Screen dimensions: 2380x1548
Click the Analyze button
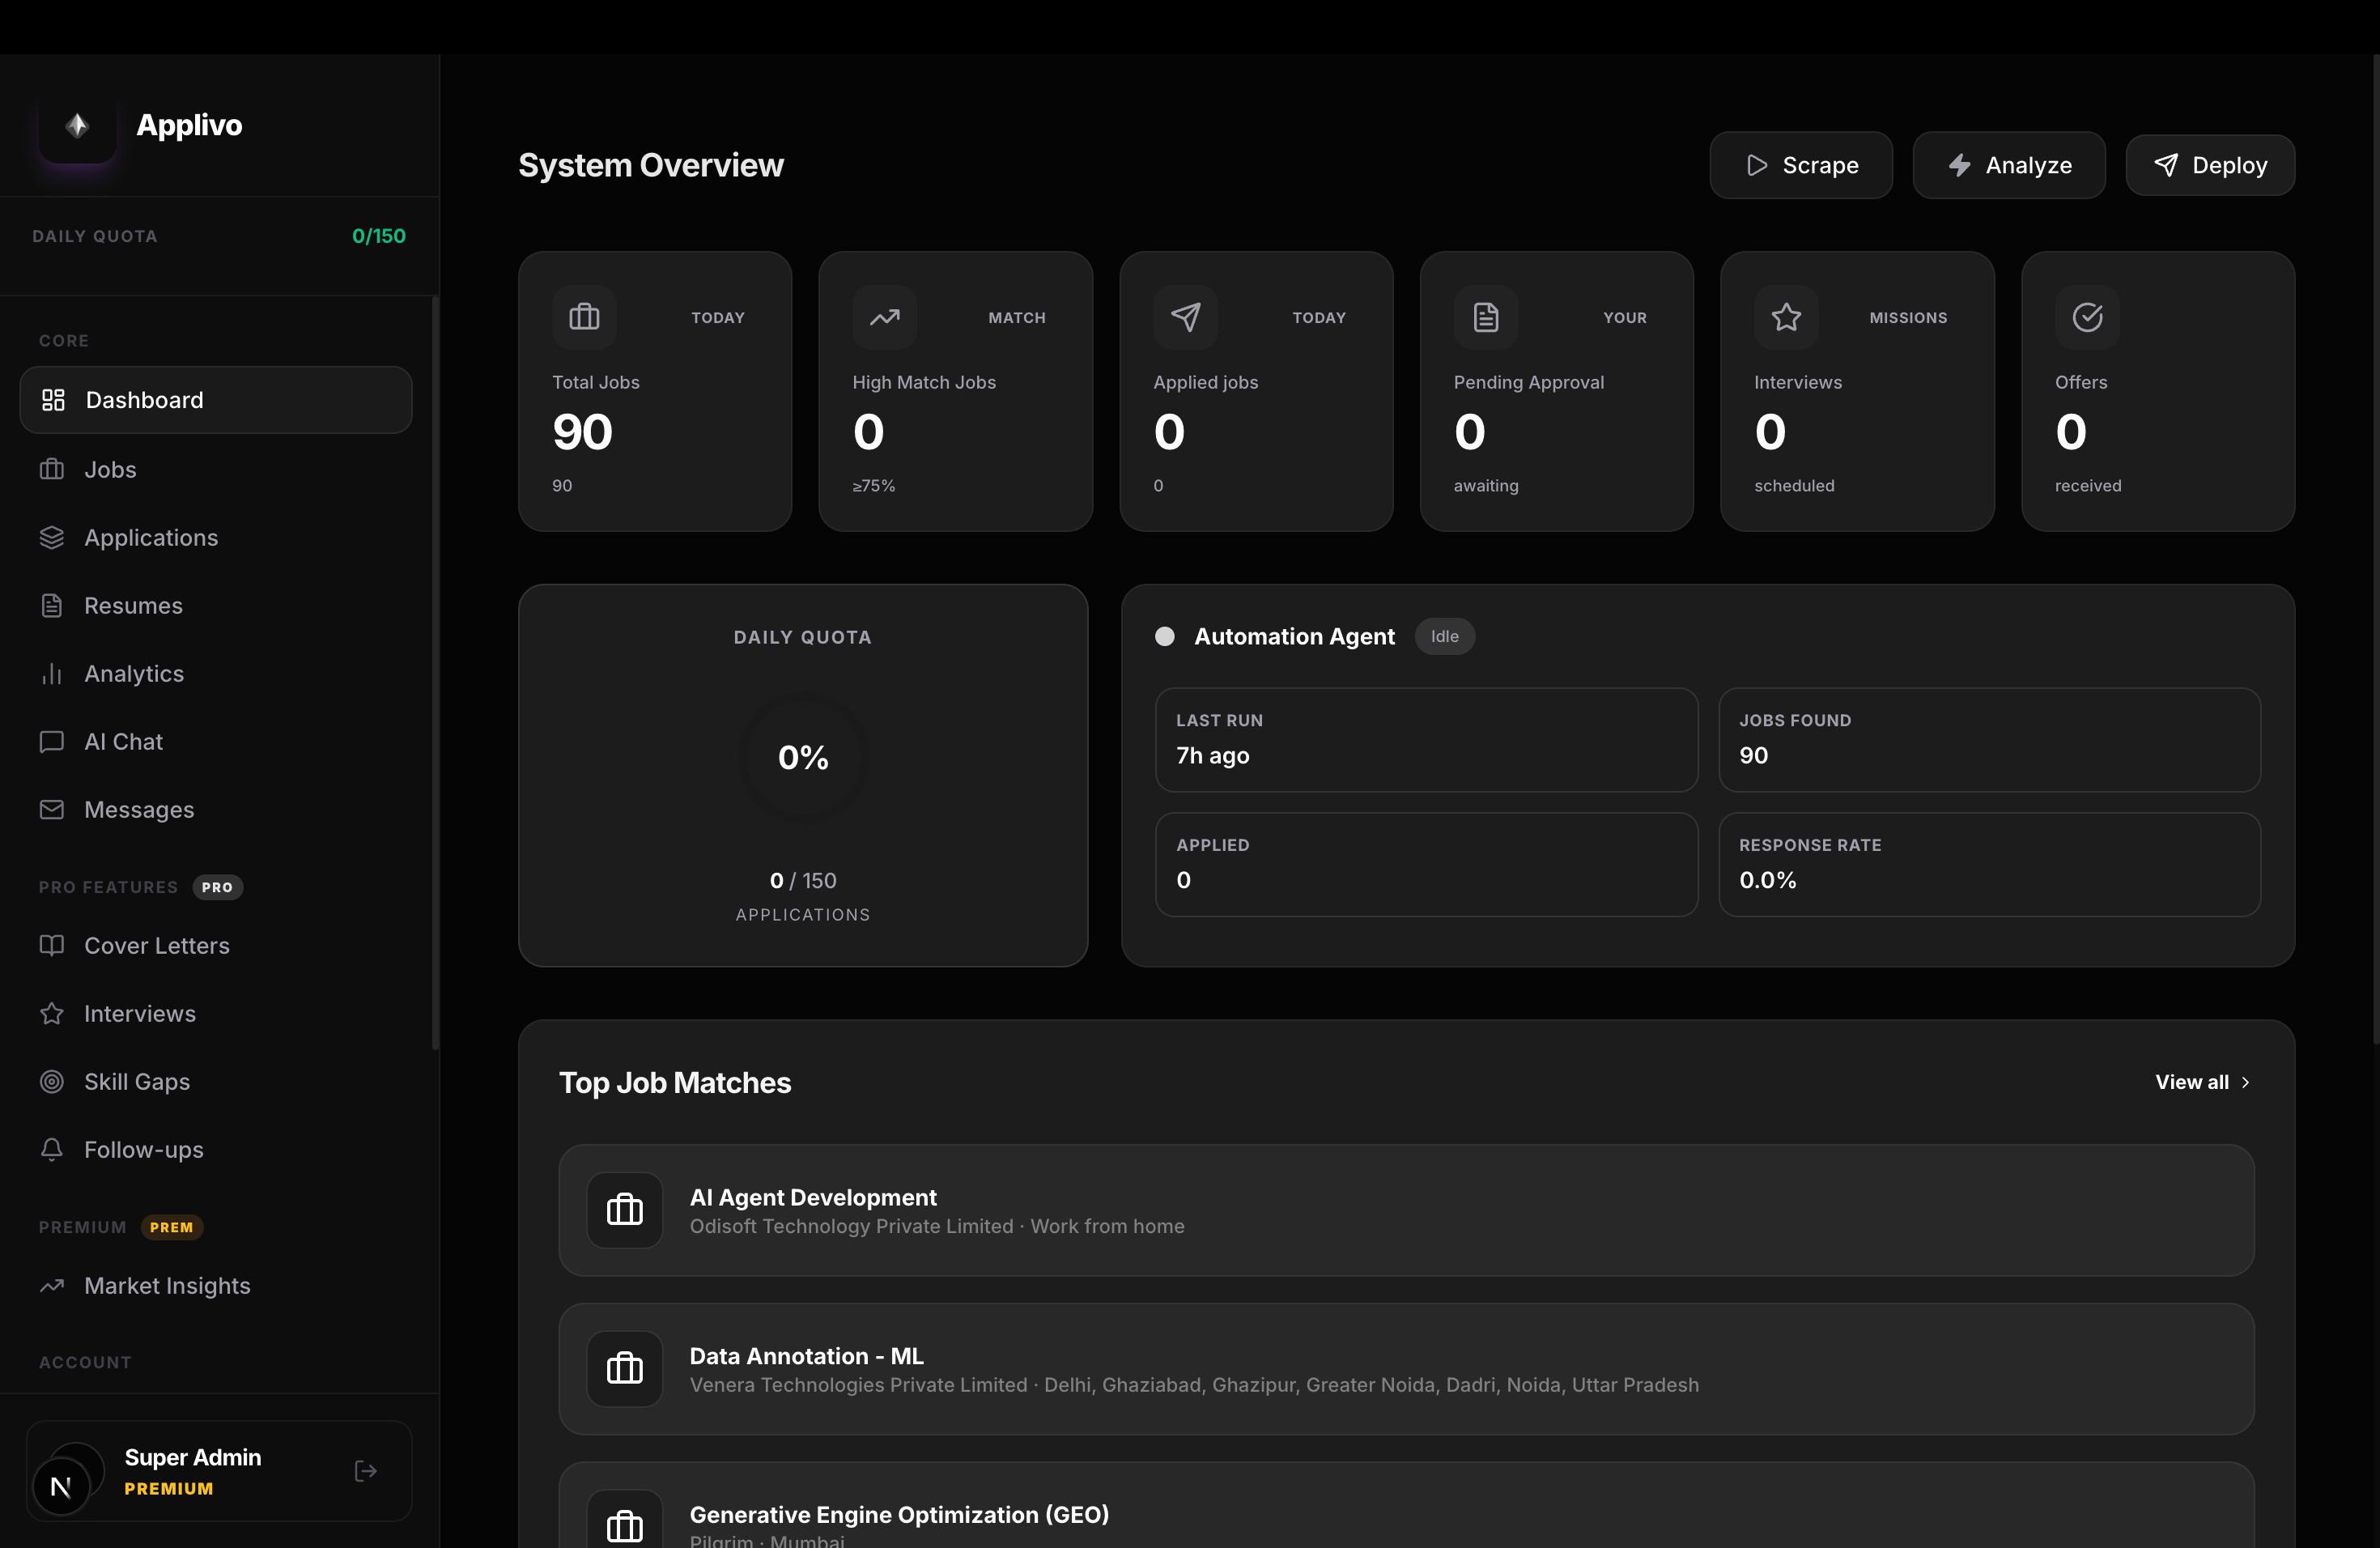coord(2009,165)
